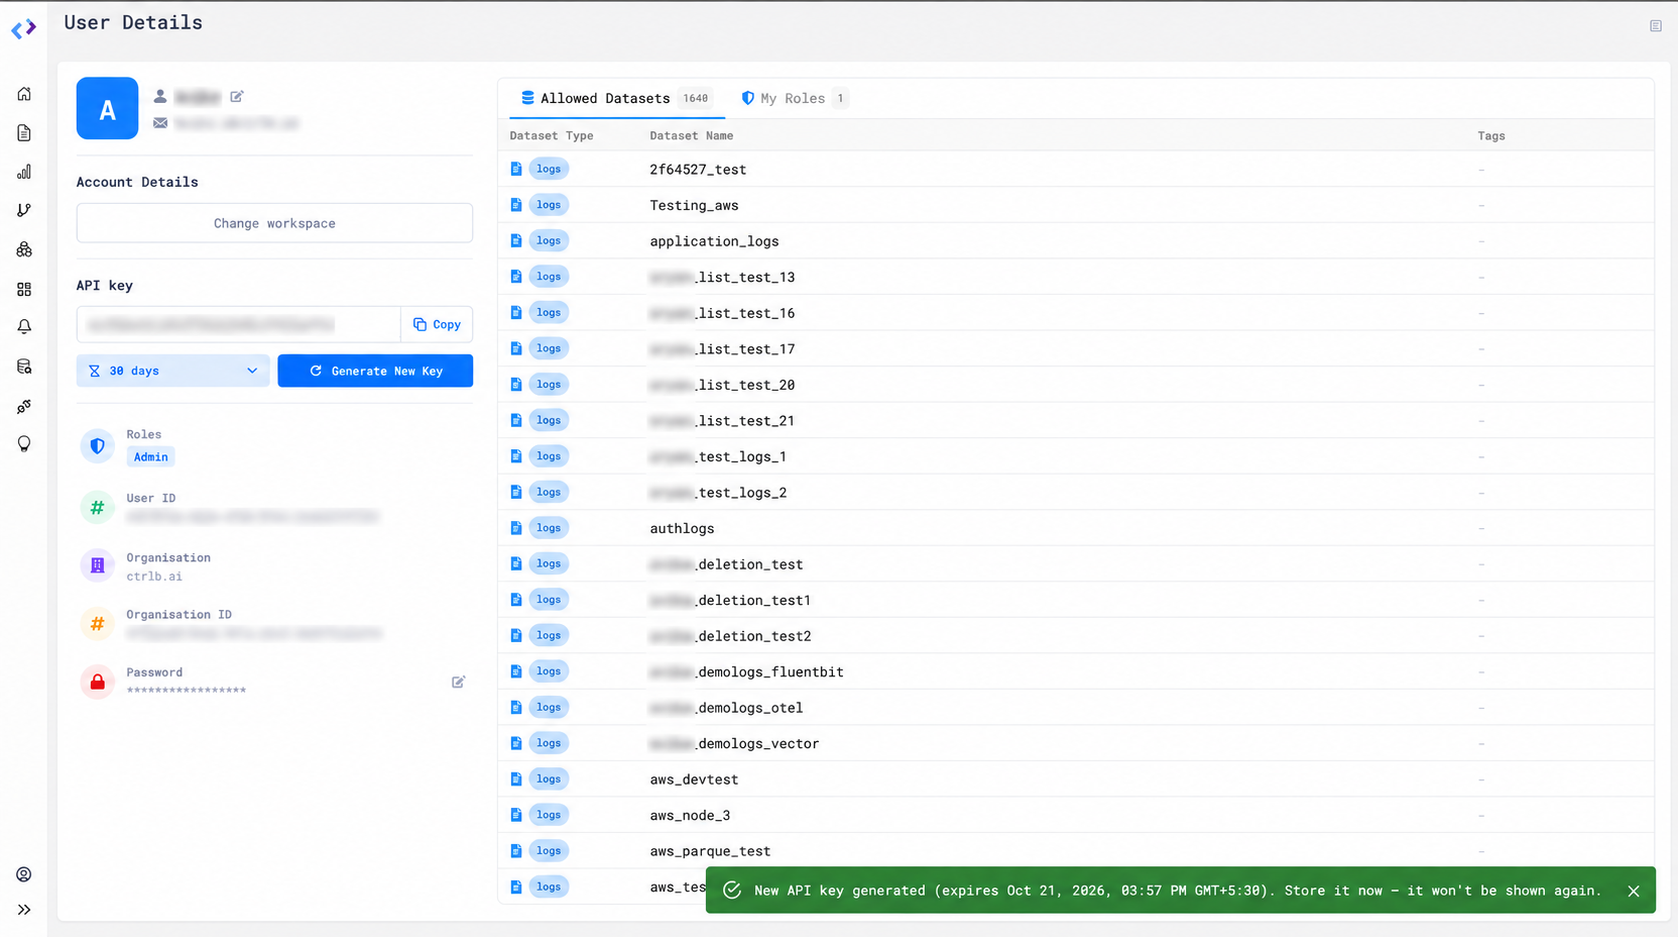Open the dashboards grid sidebar icon

click(x=24, y=289)
